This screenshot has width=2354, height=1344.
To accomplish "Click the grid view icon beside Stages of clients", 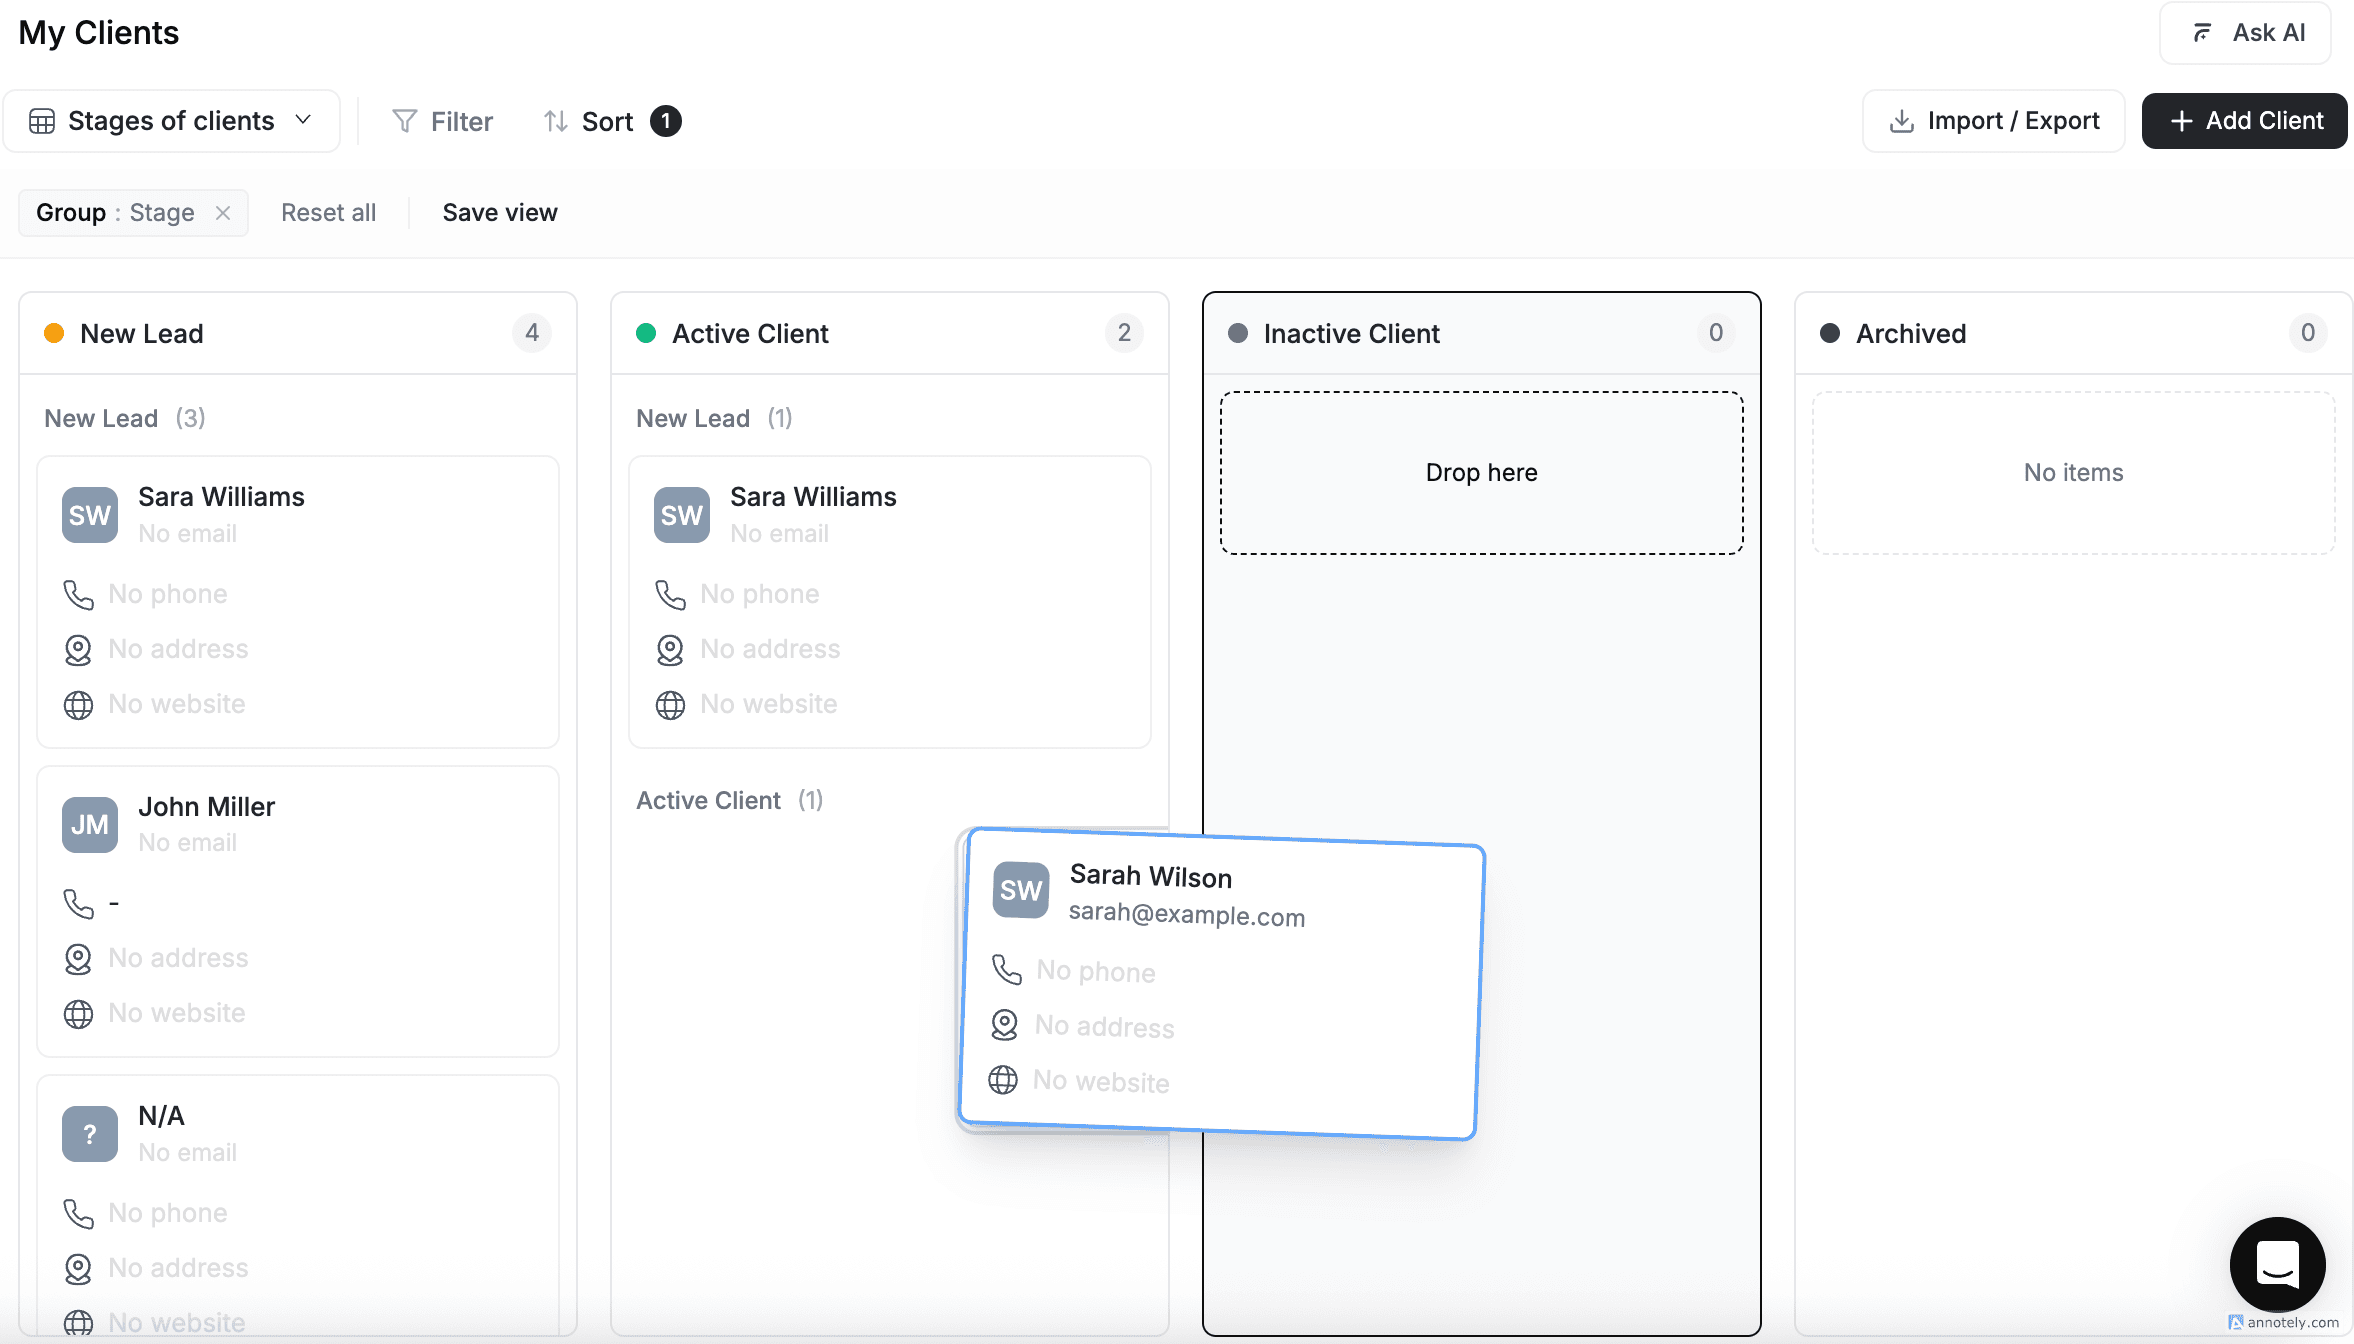I will (41, 120).
